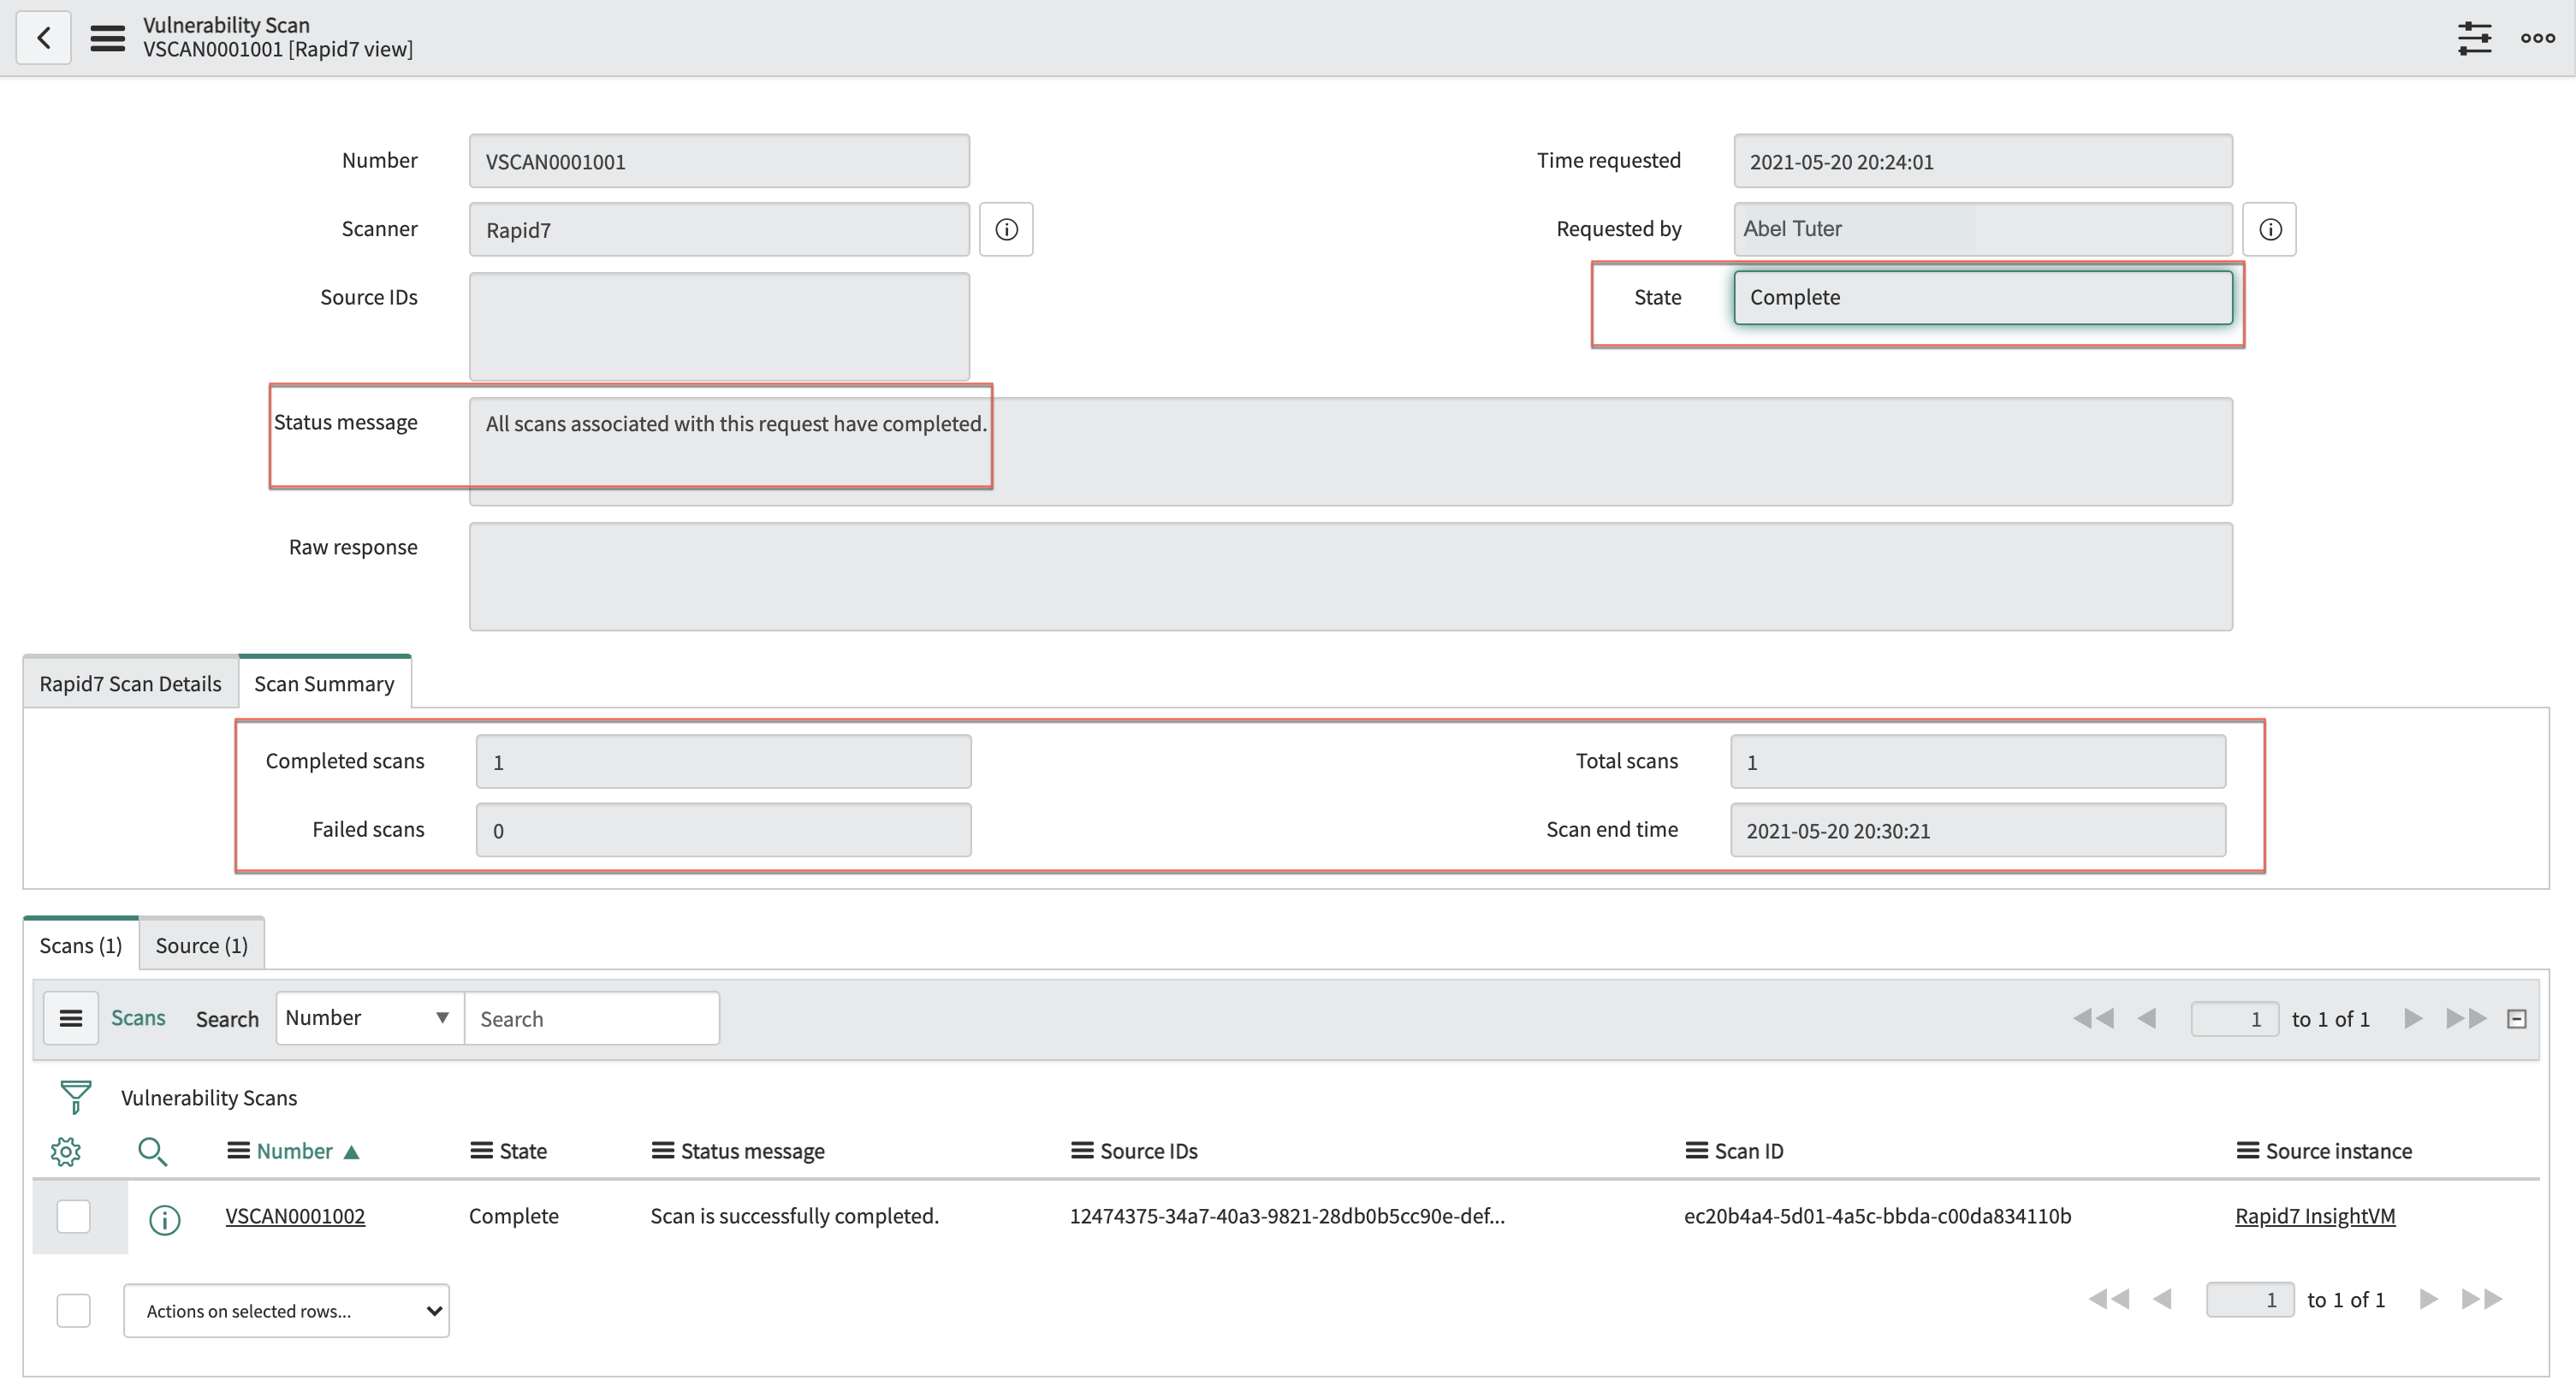
Task: Go to next page in top pagination
Action: pos(2413,1018)
